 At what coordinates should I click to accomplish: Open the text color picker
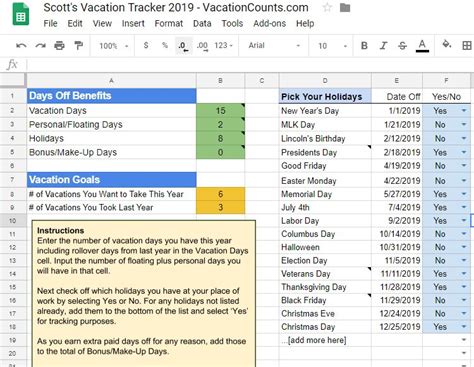coord(422,46)
